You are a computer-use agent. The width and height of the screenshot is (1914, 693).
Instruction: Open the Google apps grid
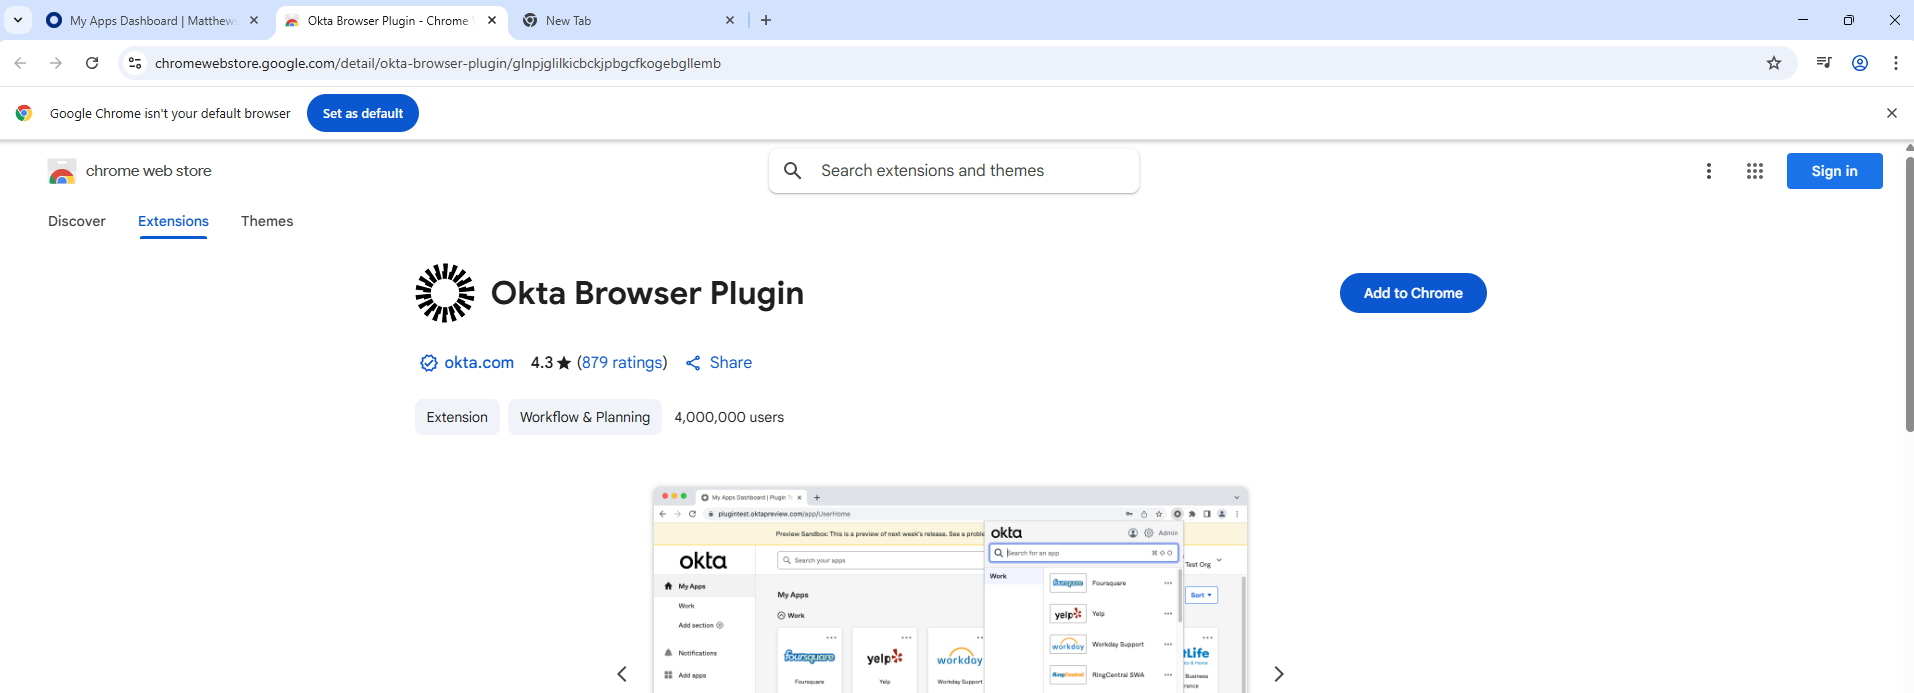pyautogui.click(x=1755, y=171)
